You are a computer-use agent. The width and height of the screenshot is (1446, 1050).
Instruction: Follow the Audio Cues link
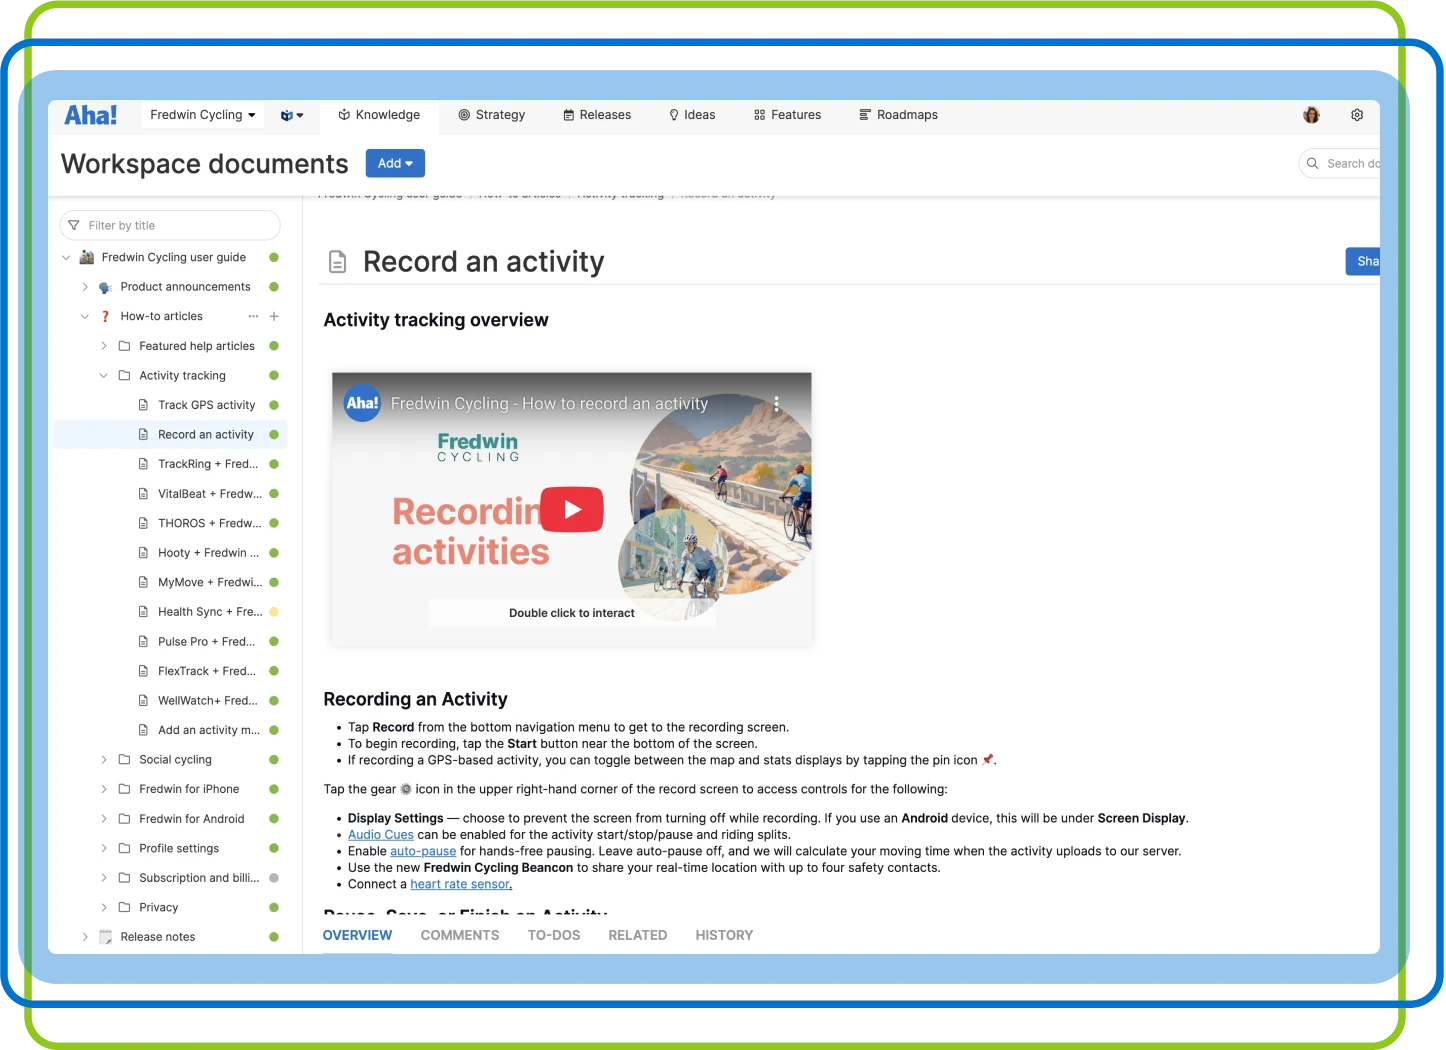click(381, 835)
